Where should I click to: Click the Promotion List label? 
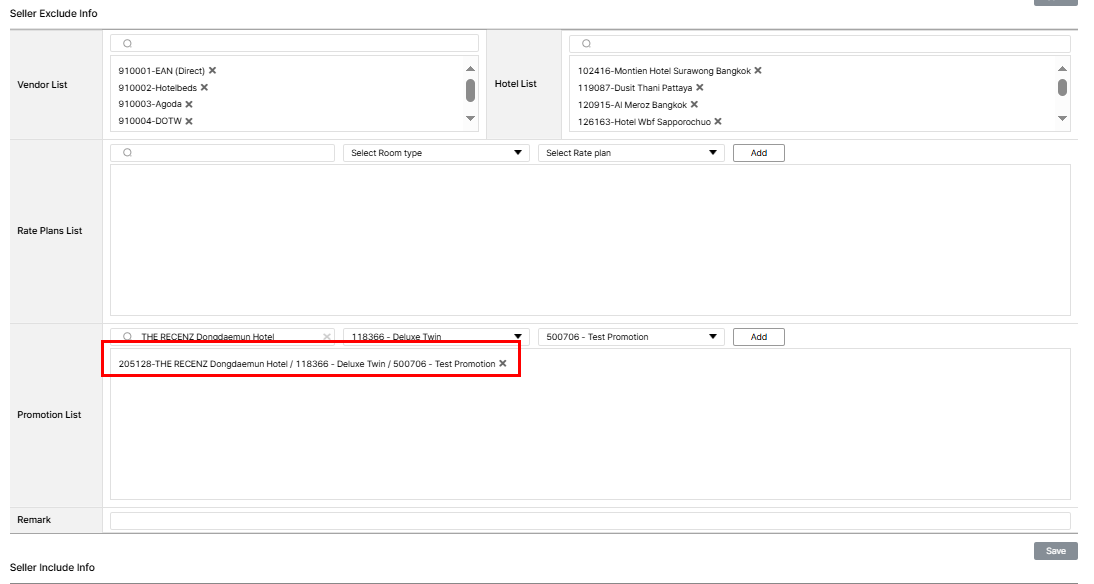[x=49, y=414]
